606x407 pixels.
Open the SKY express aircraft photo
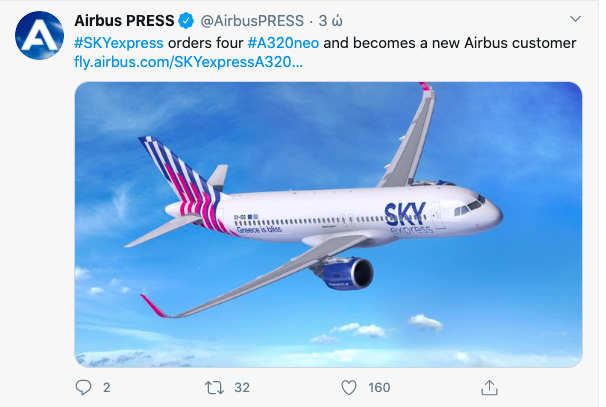click(x=328, y=223)
